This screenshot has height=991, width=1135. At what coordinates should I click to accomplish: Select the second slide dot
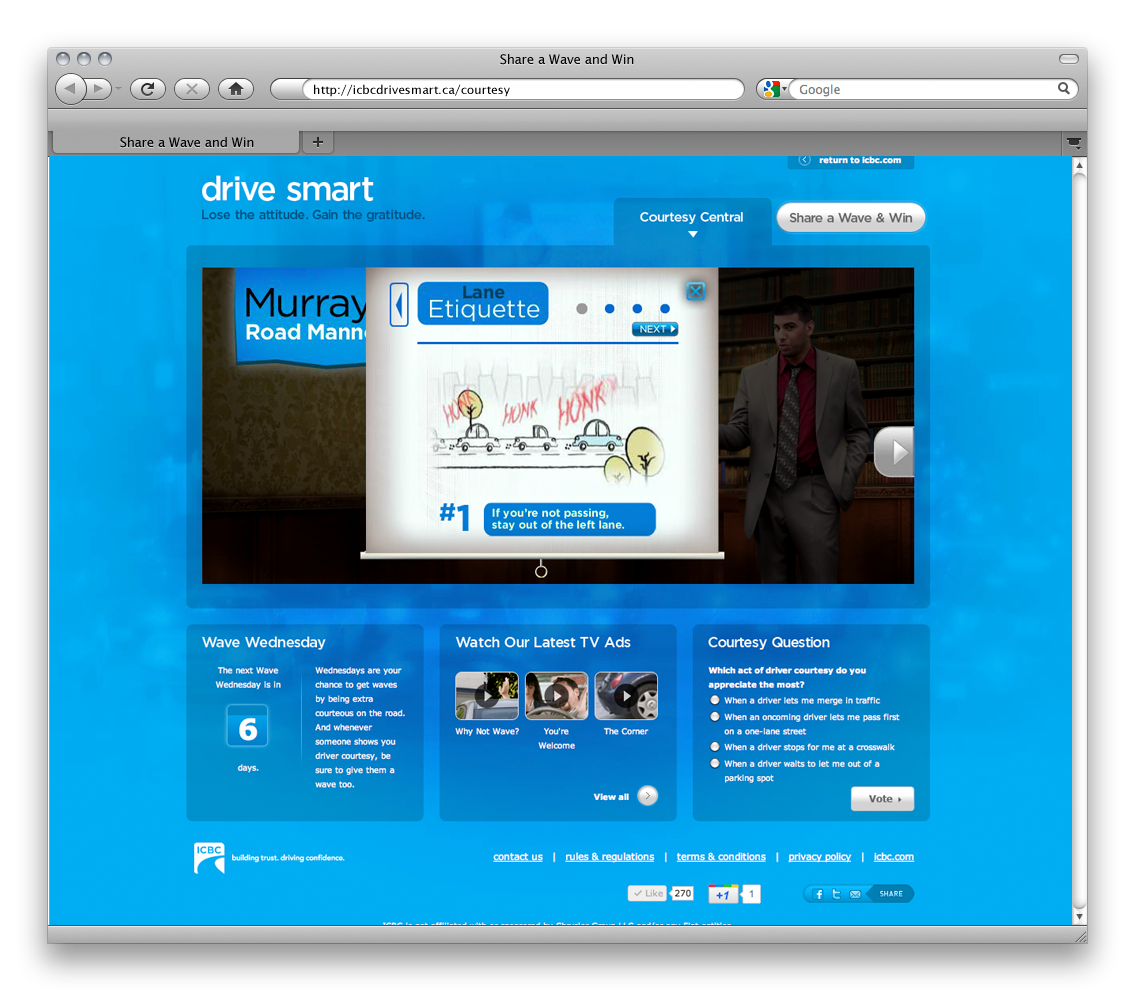click(x=609, y=308)
